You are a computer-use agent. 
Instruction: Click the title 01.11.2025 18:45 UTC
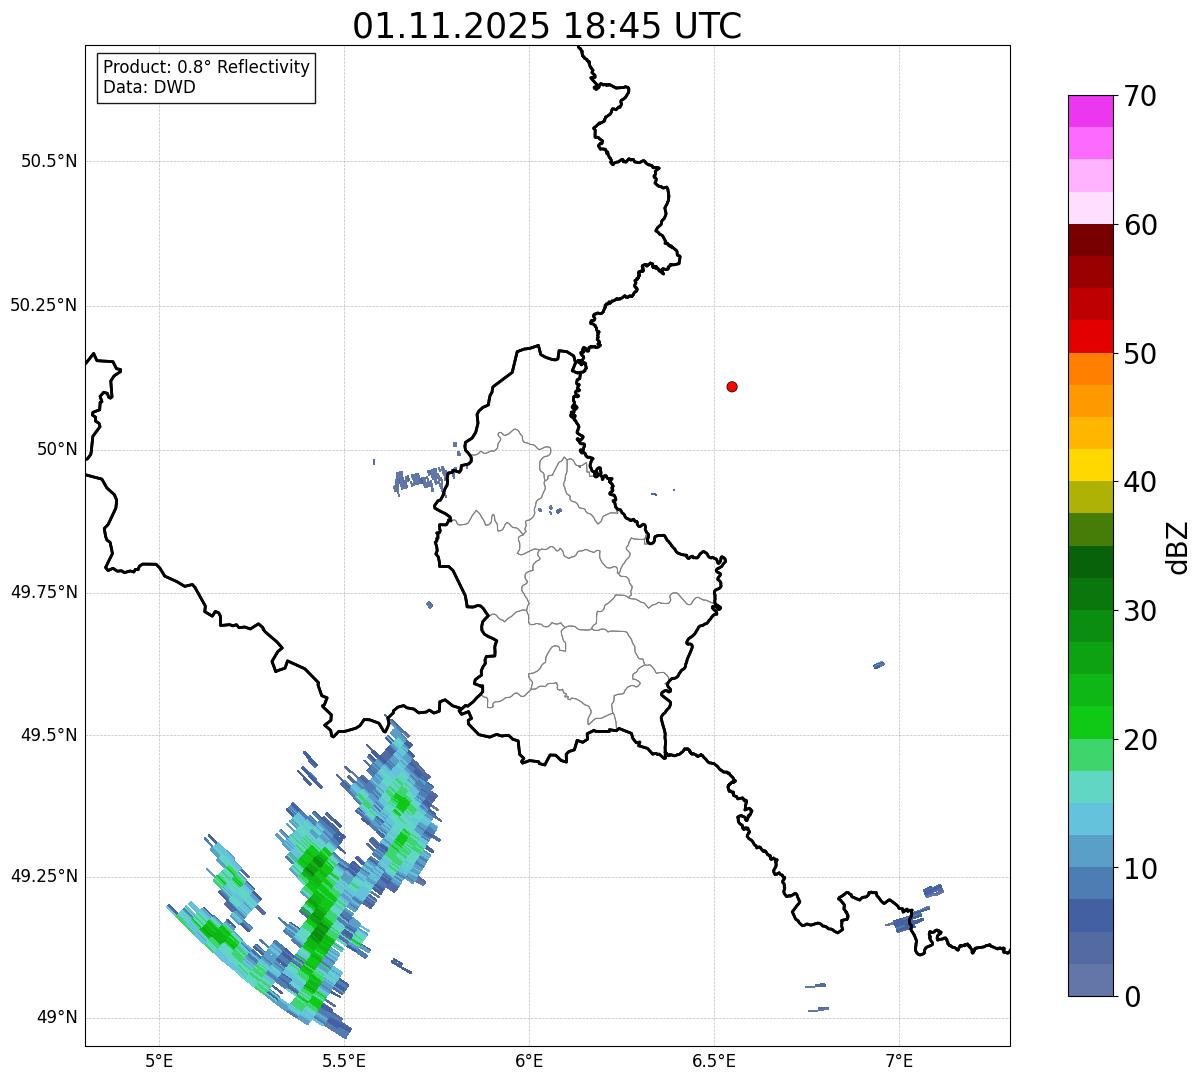coord(547,26)
